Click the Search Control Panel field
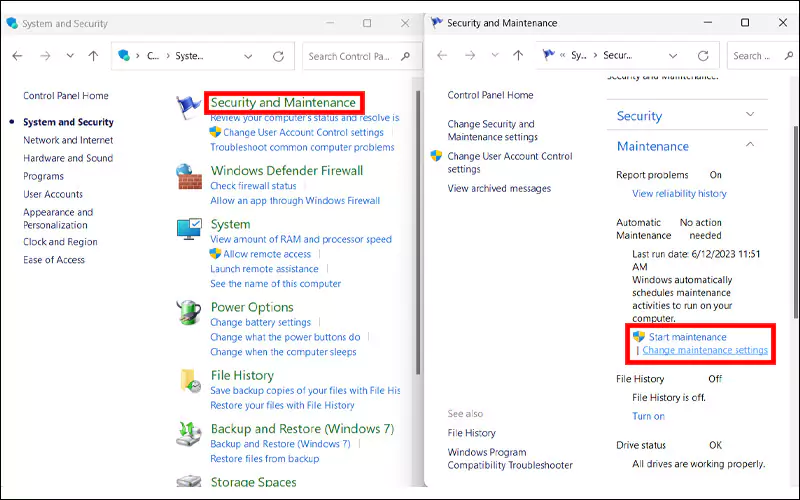 (362, 56)
